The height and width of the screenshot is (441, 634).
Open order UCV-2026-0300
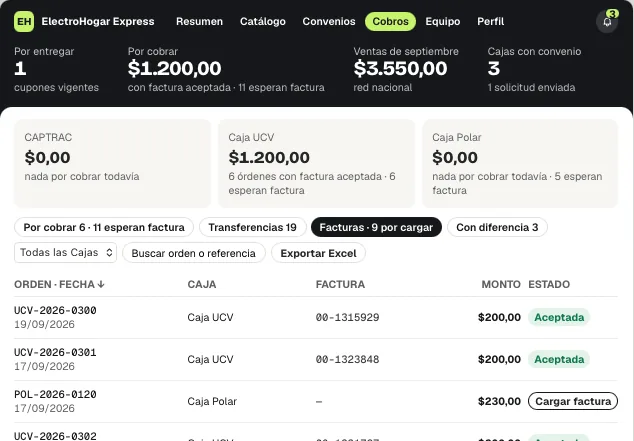point(55,310)
